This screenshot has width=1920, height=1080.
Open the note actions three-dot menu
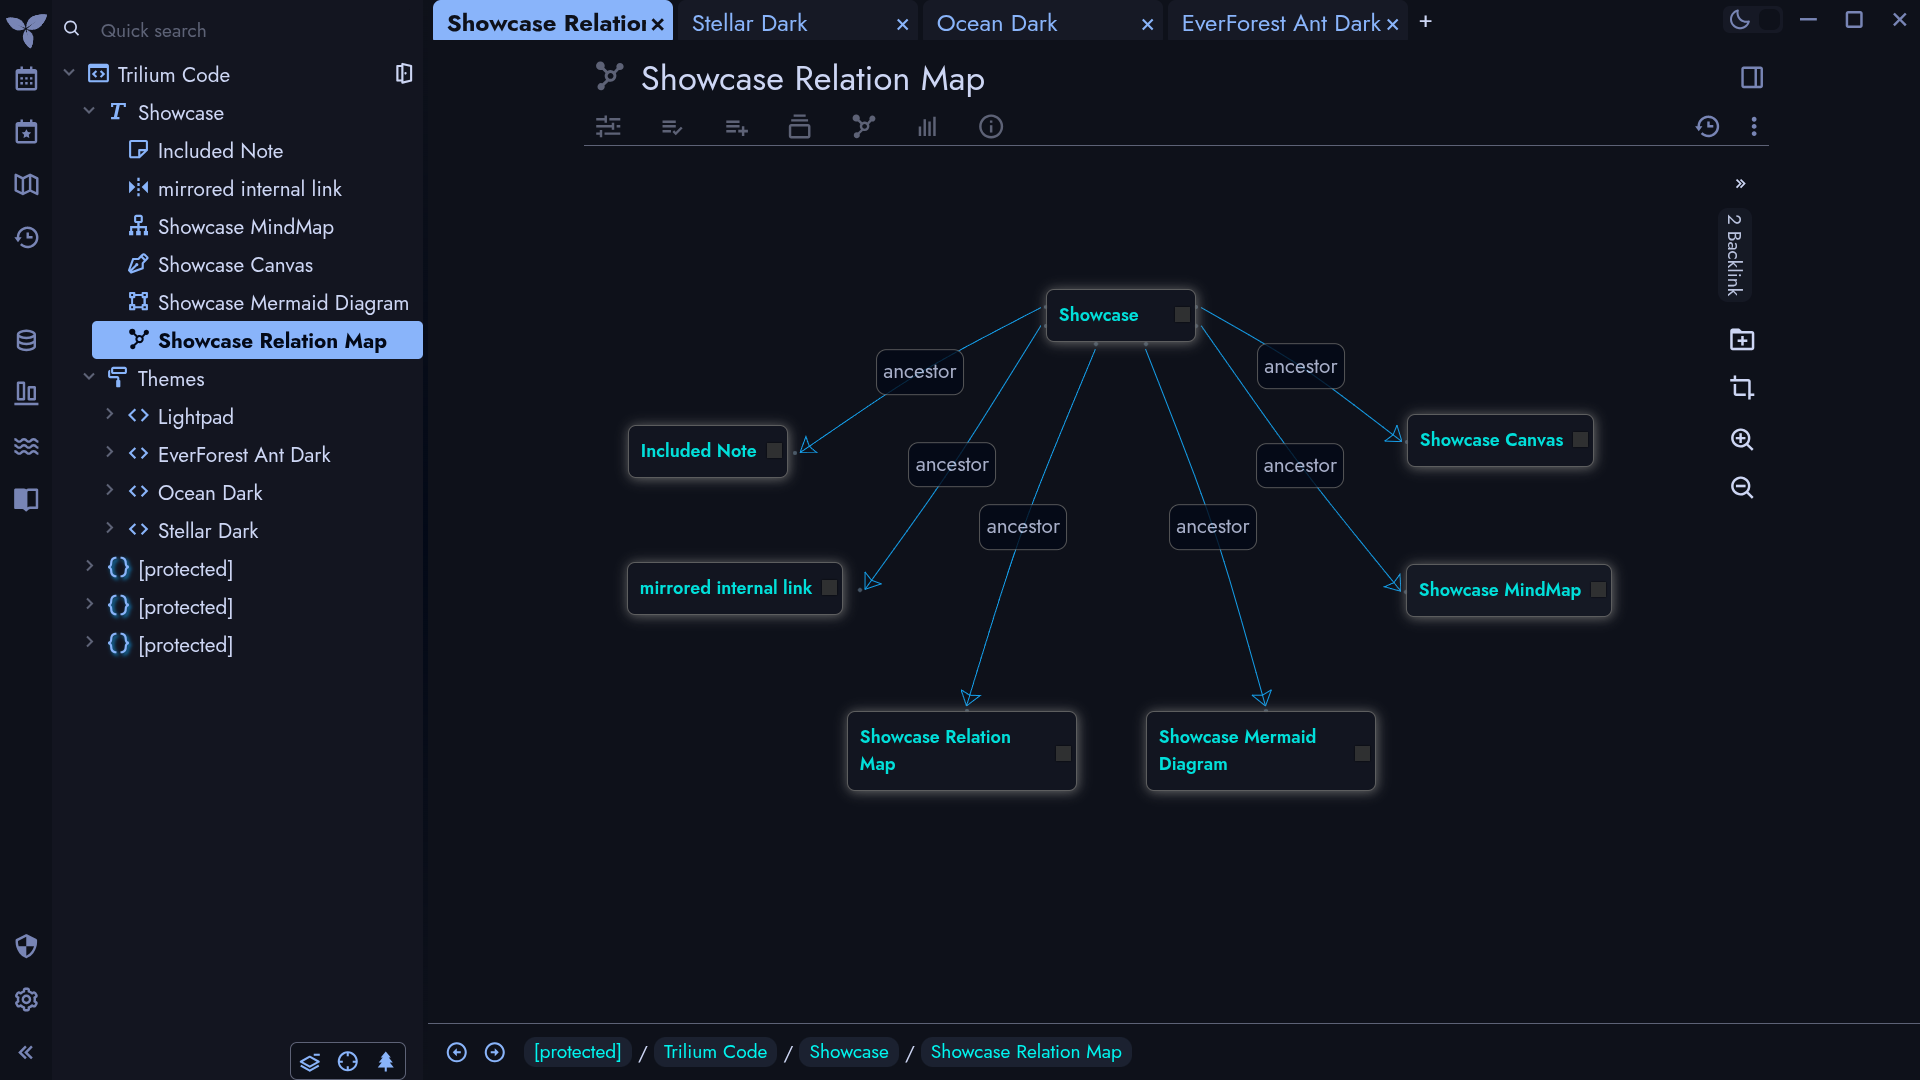tap(1754, 126)
